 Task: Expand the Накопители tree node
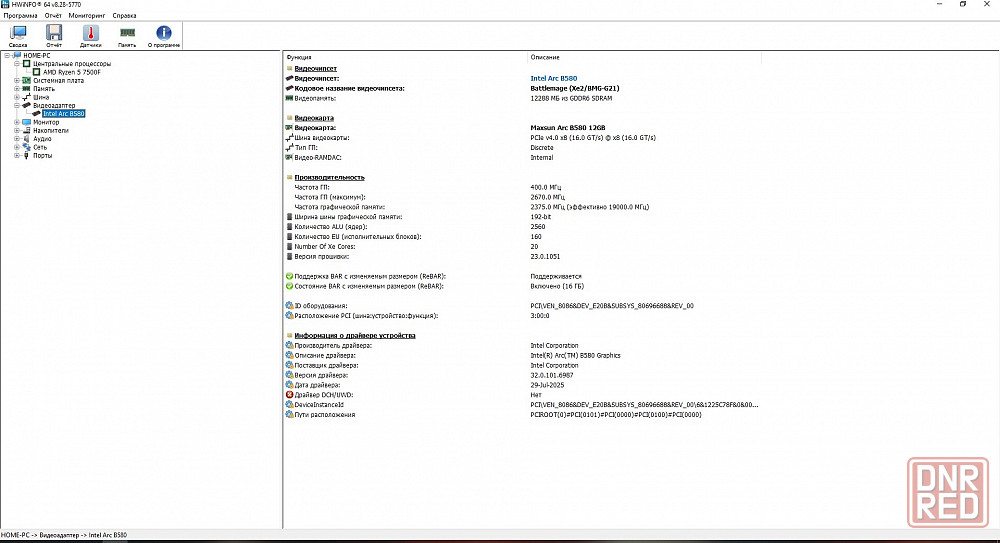tap(17, 130)
